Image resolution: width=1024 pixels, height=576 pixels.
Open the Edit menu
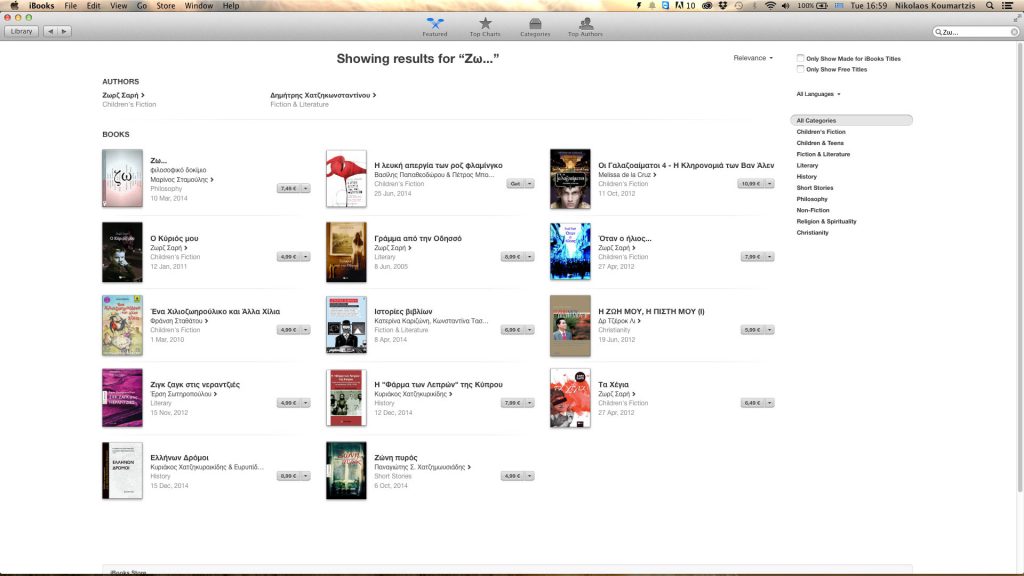(x=93, y=5)
